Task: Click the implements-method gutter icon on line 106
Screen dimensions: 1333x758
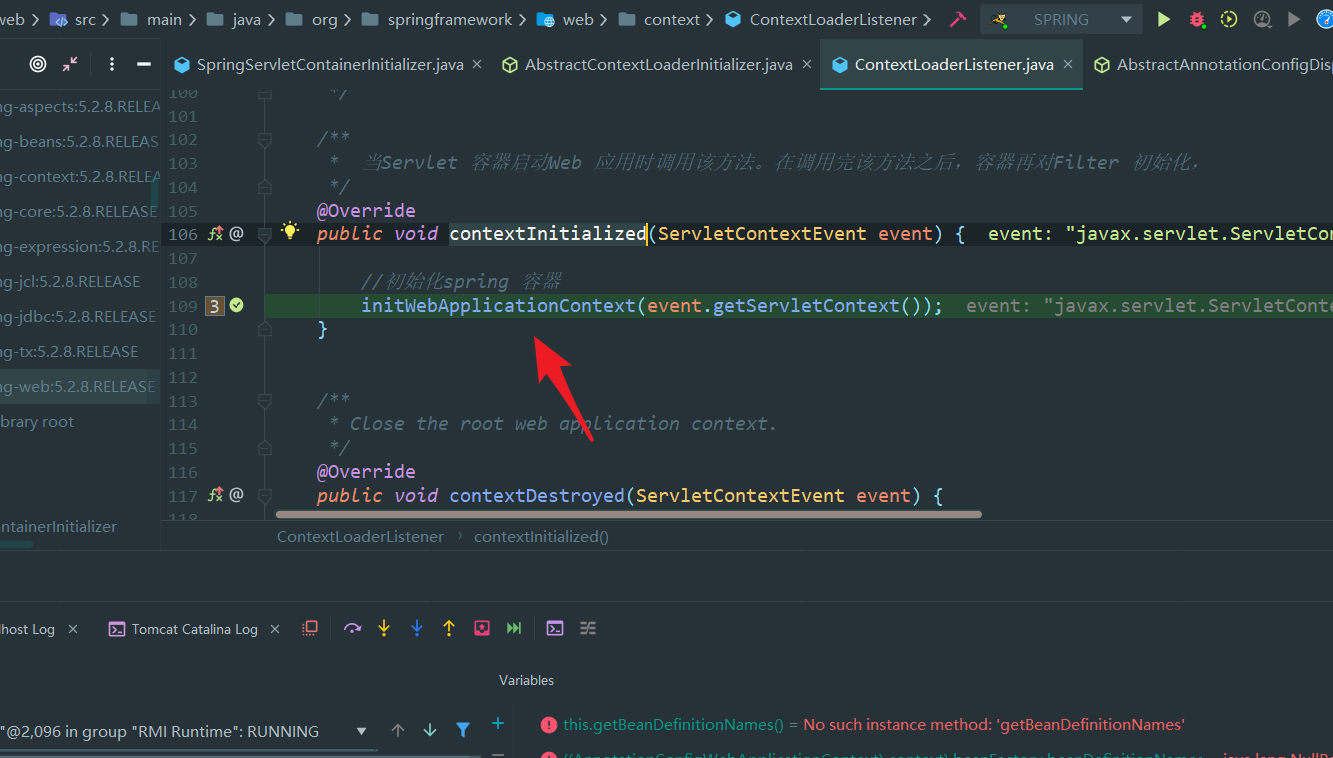Action: [216, 233]
